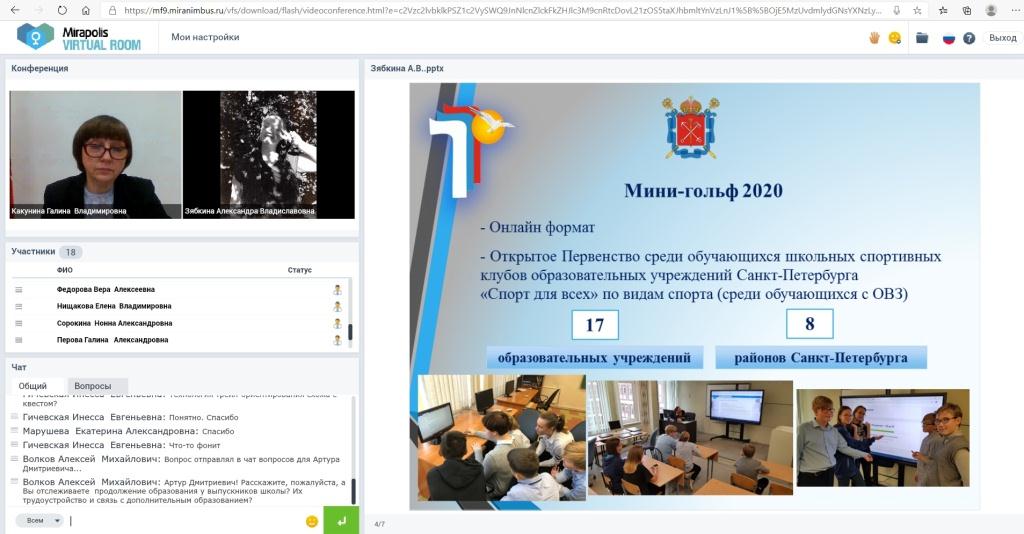1024x534 pixels.
Task: Open the favorites list icon
Action: pos(943,10)
